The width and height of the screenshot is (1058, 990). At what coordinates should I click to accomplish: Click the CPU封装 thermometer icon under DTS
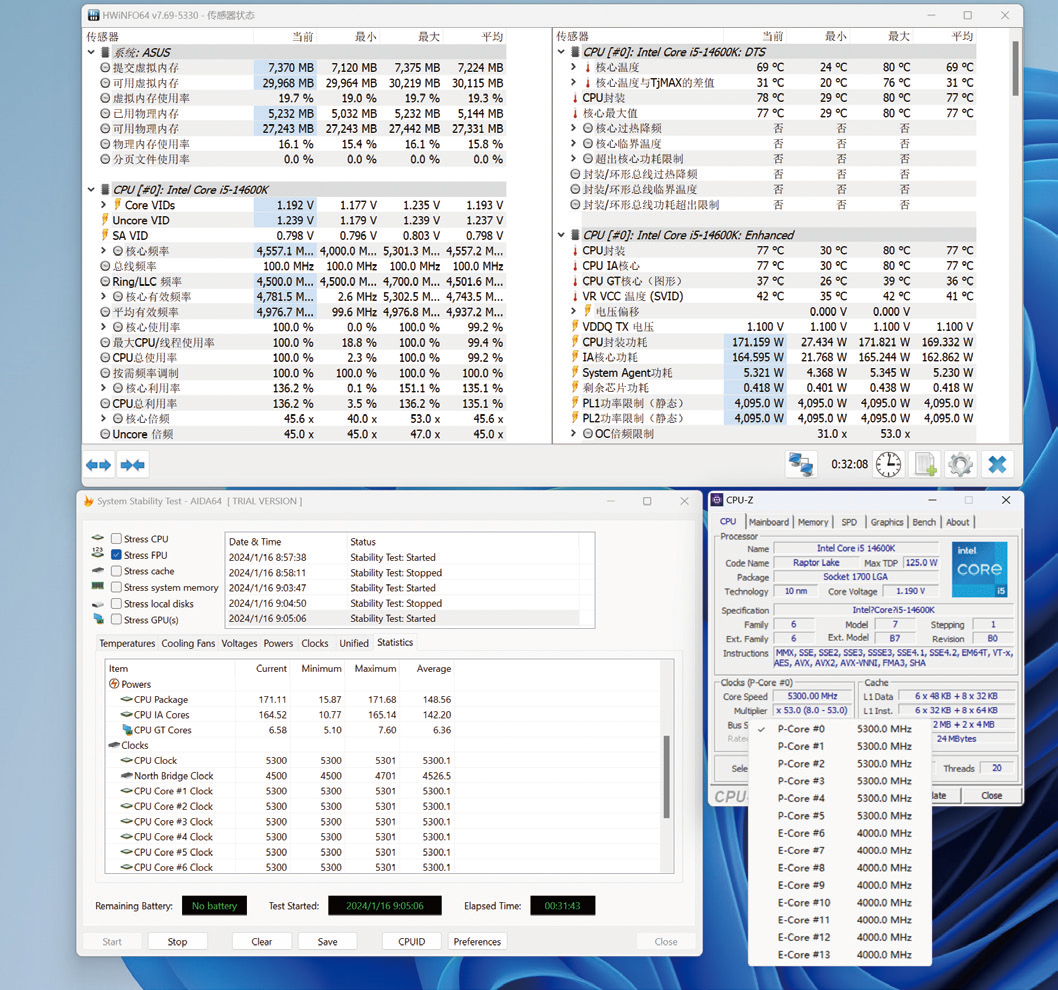pos(575,98)
